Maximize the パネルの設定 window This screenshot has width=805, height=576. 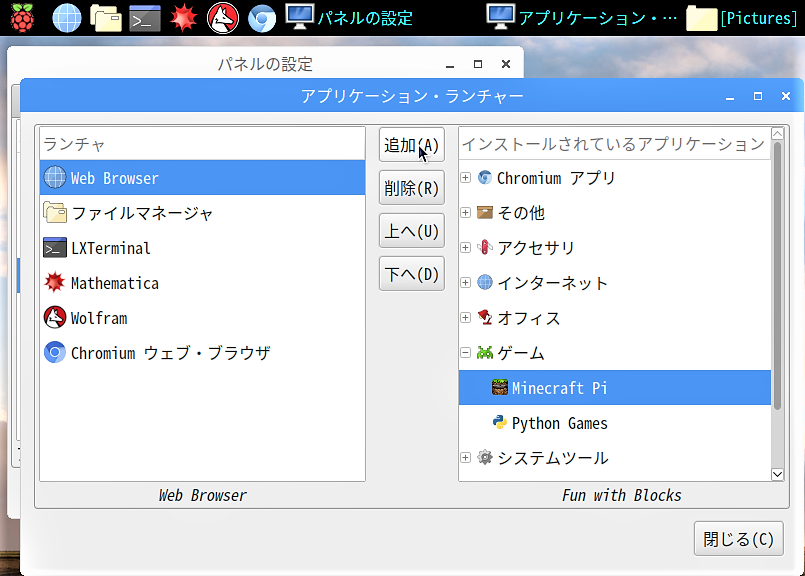click(x=478, y=64)
